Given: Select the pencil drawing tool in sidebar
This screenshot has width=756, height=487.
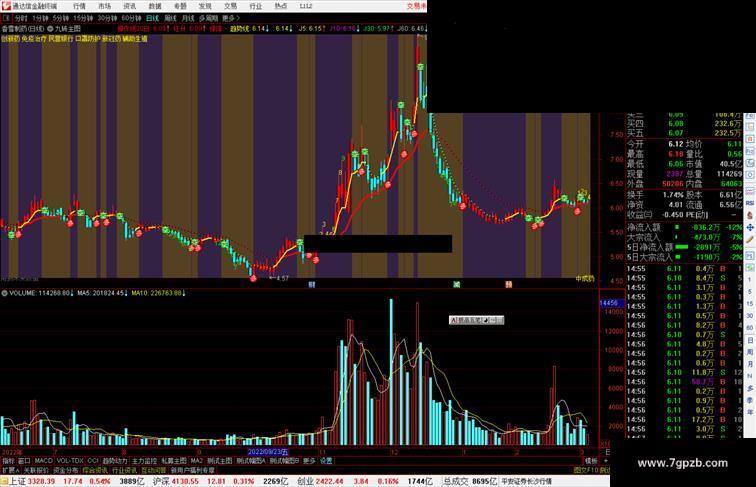Looking at the screenshot, I should coord(750,240).
